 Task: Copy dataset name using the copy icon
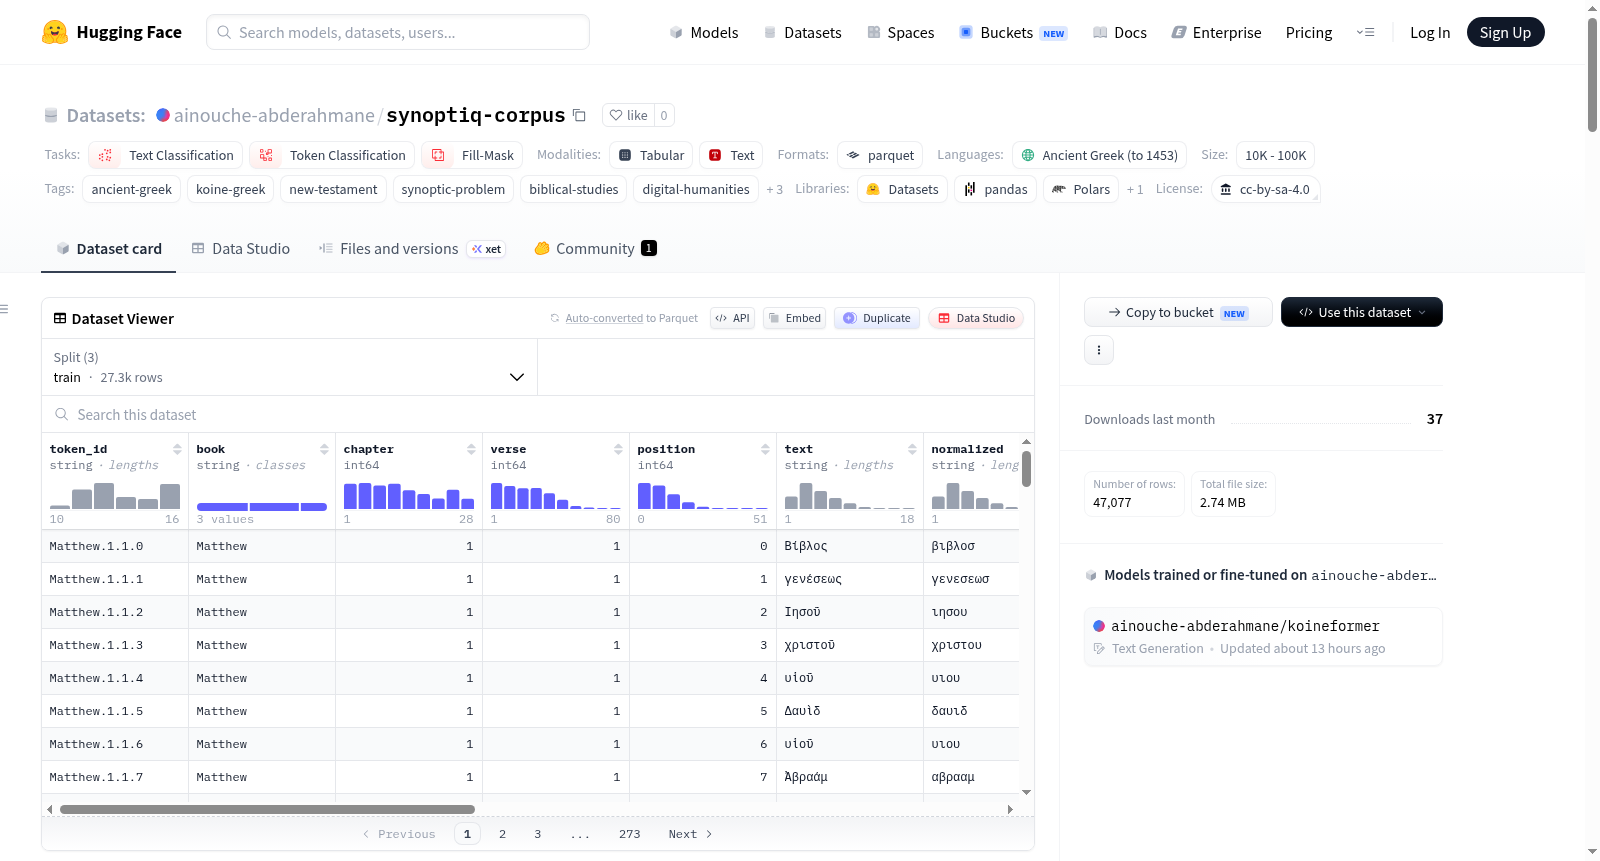point(579,115)
